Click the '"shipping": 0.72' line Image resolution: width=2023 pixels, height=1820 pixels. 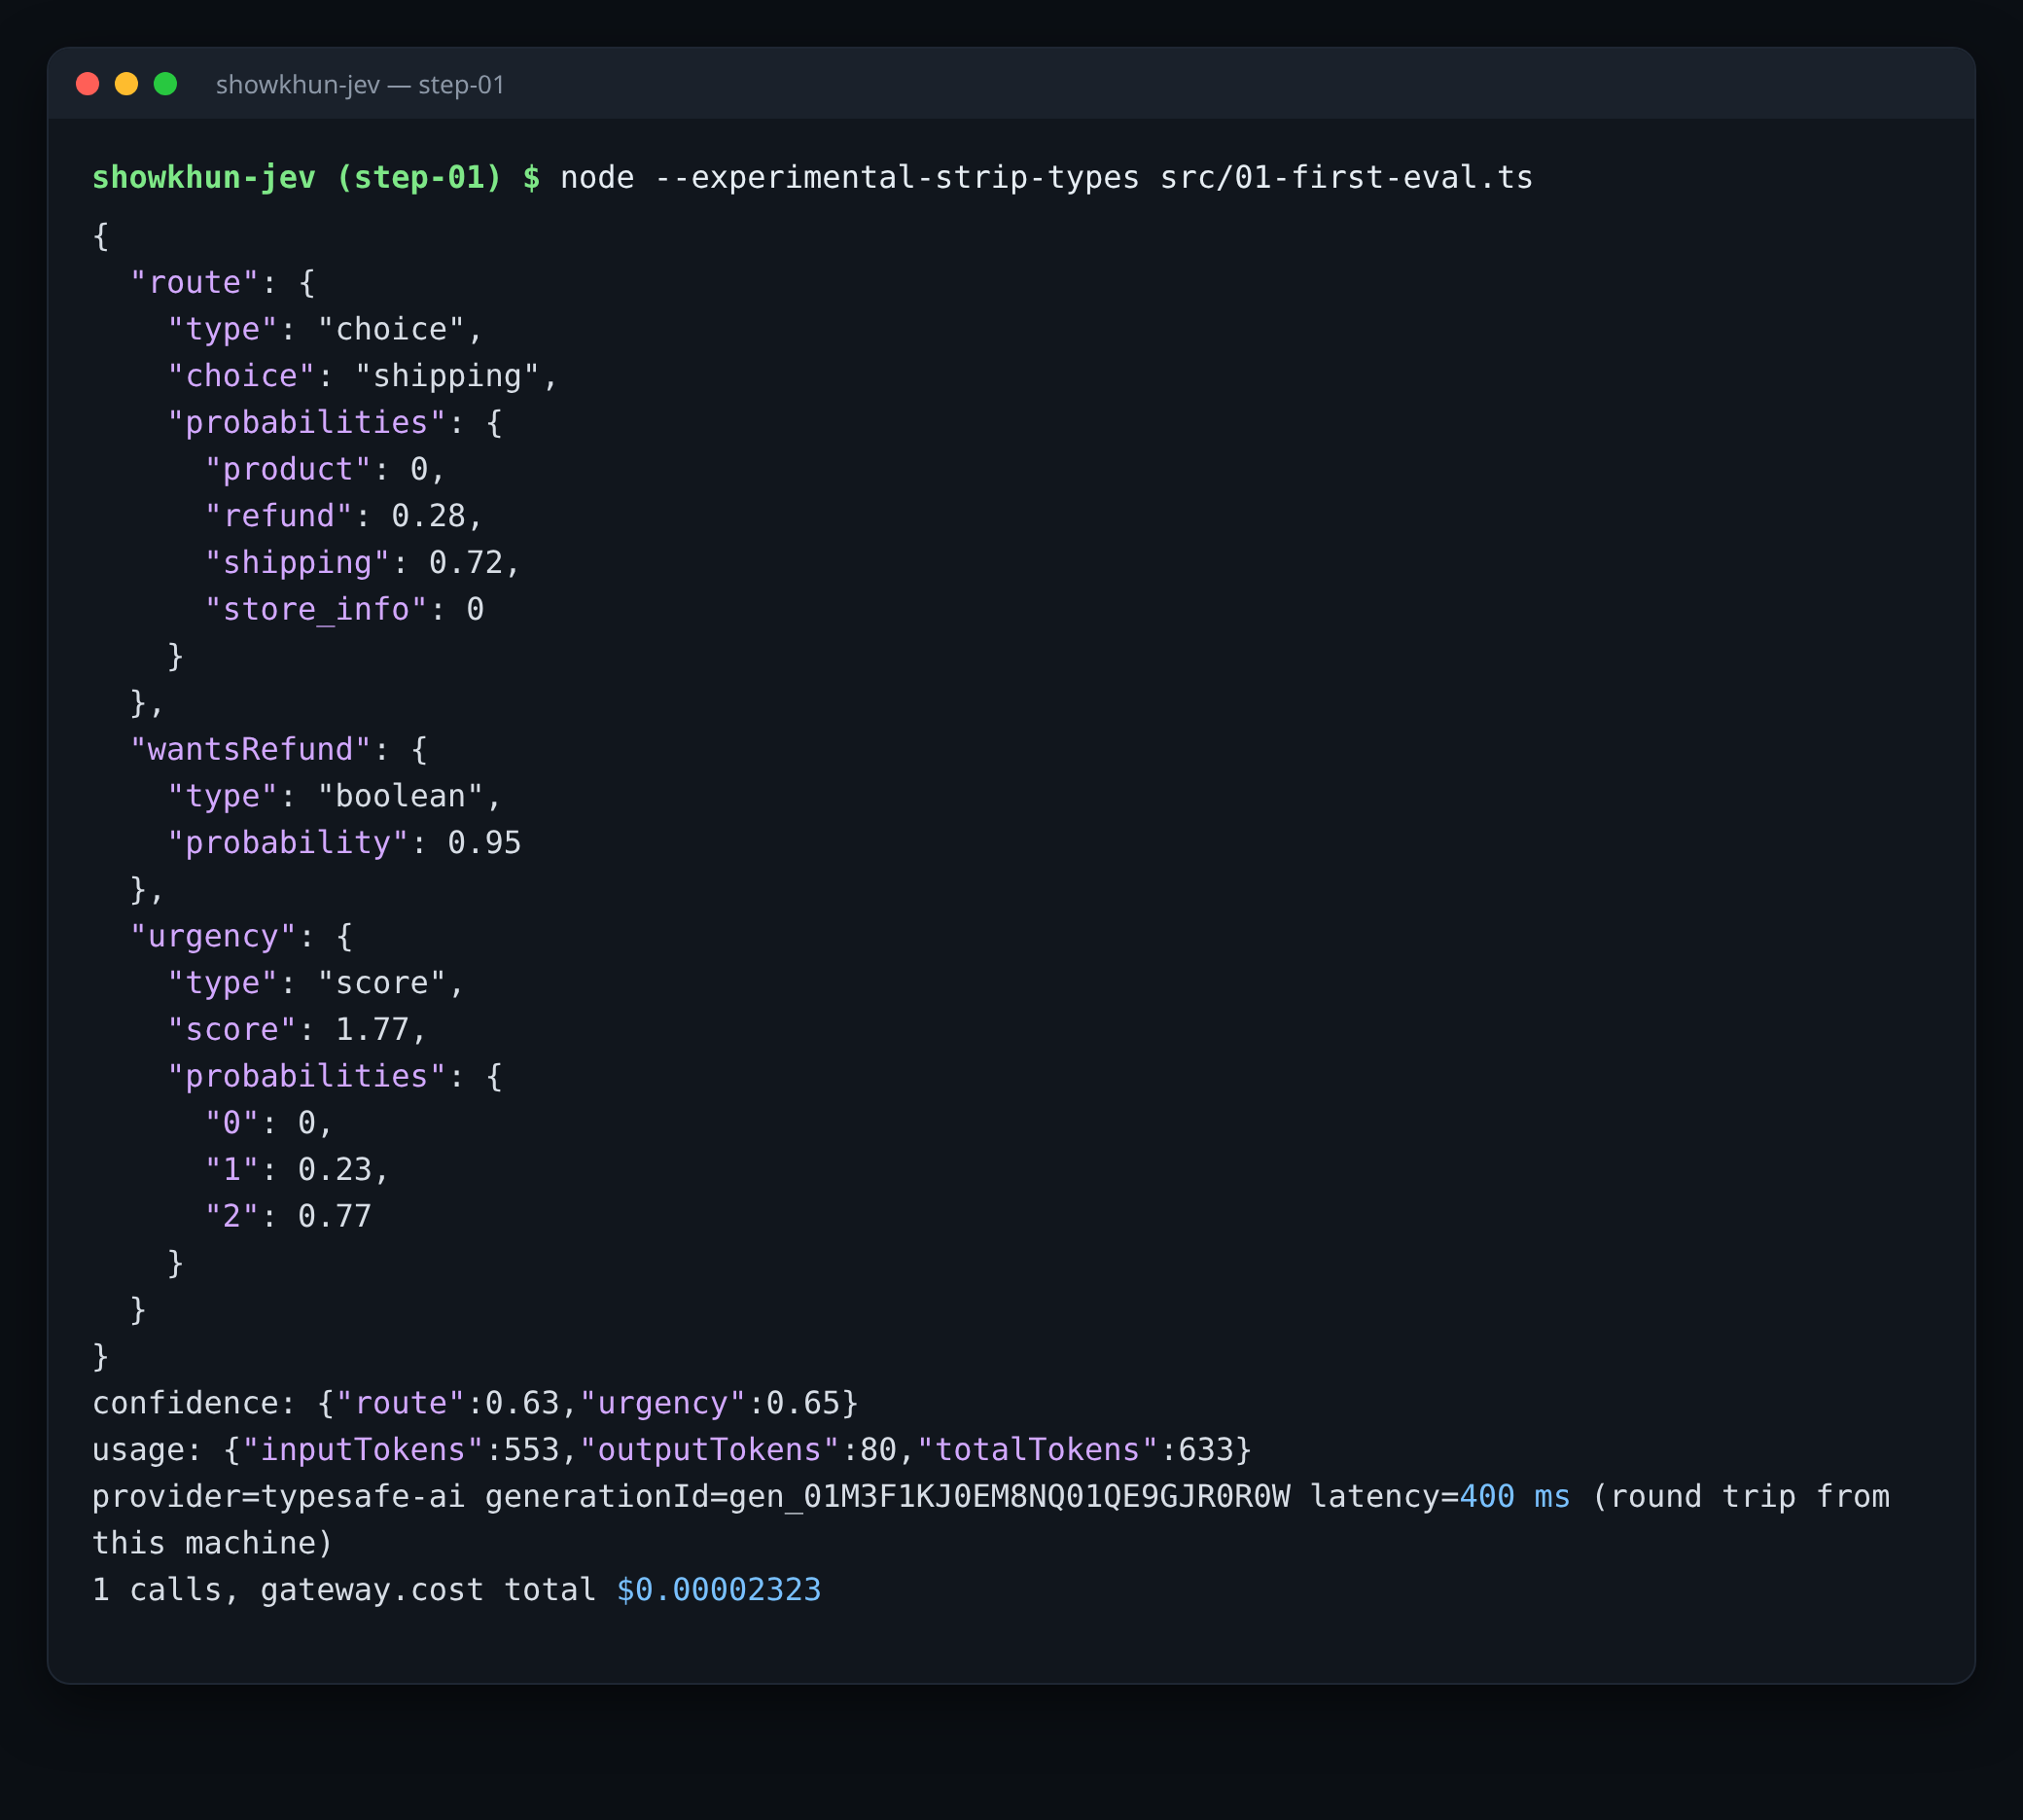(363, 562)
